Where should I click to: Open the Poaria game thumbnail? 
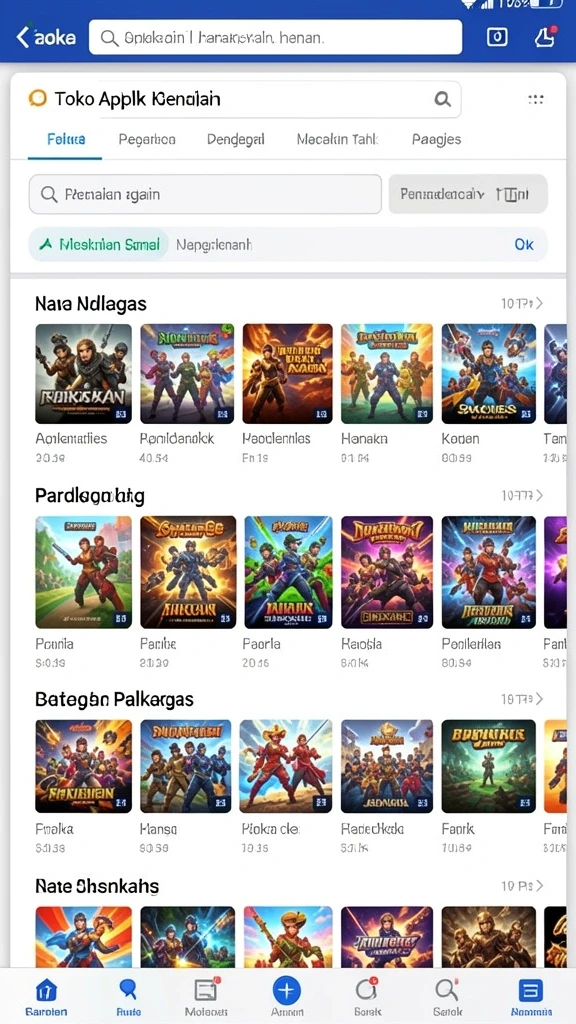[x=84, y=572]
